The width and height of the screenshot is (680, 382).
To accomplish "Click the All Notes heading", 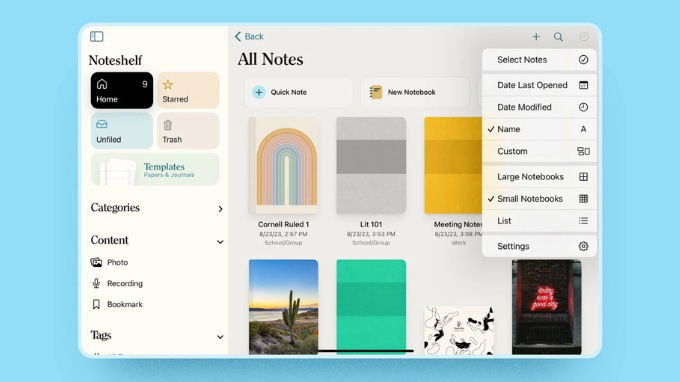I will click(x=270, y=59).
